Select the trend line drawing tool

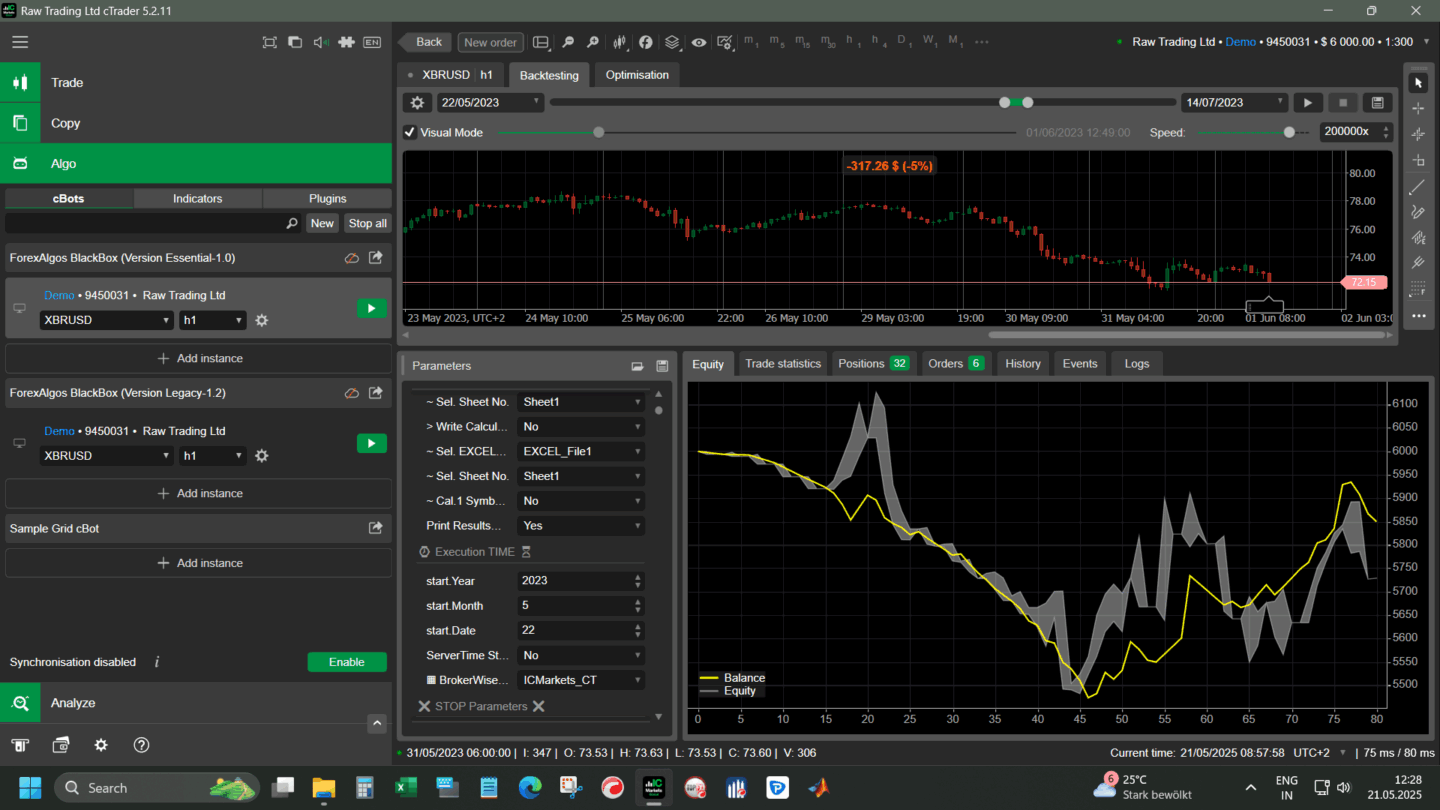[1417, 187]
